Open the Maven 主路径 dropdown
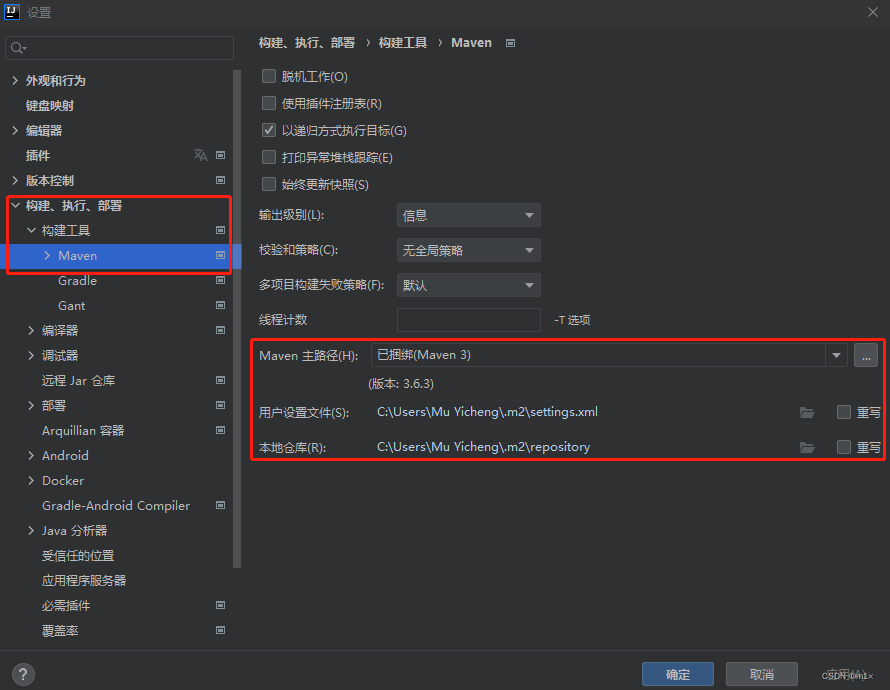 (837, 356)
